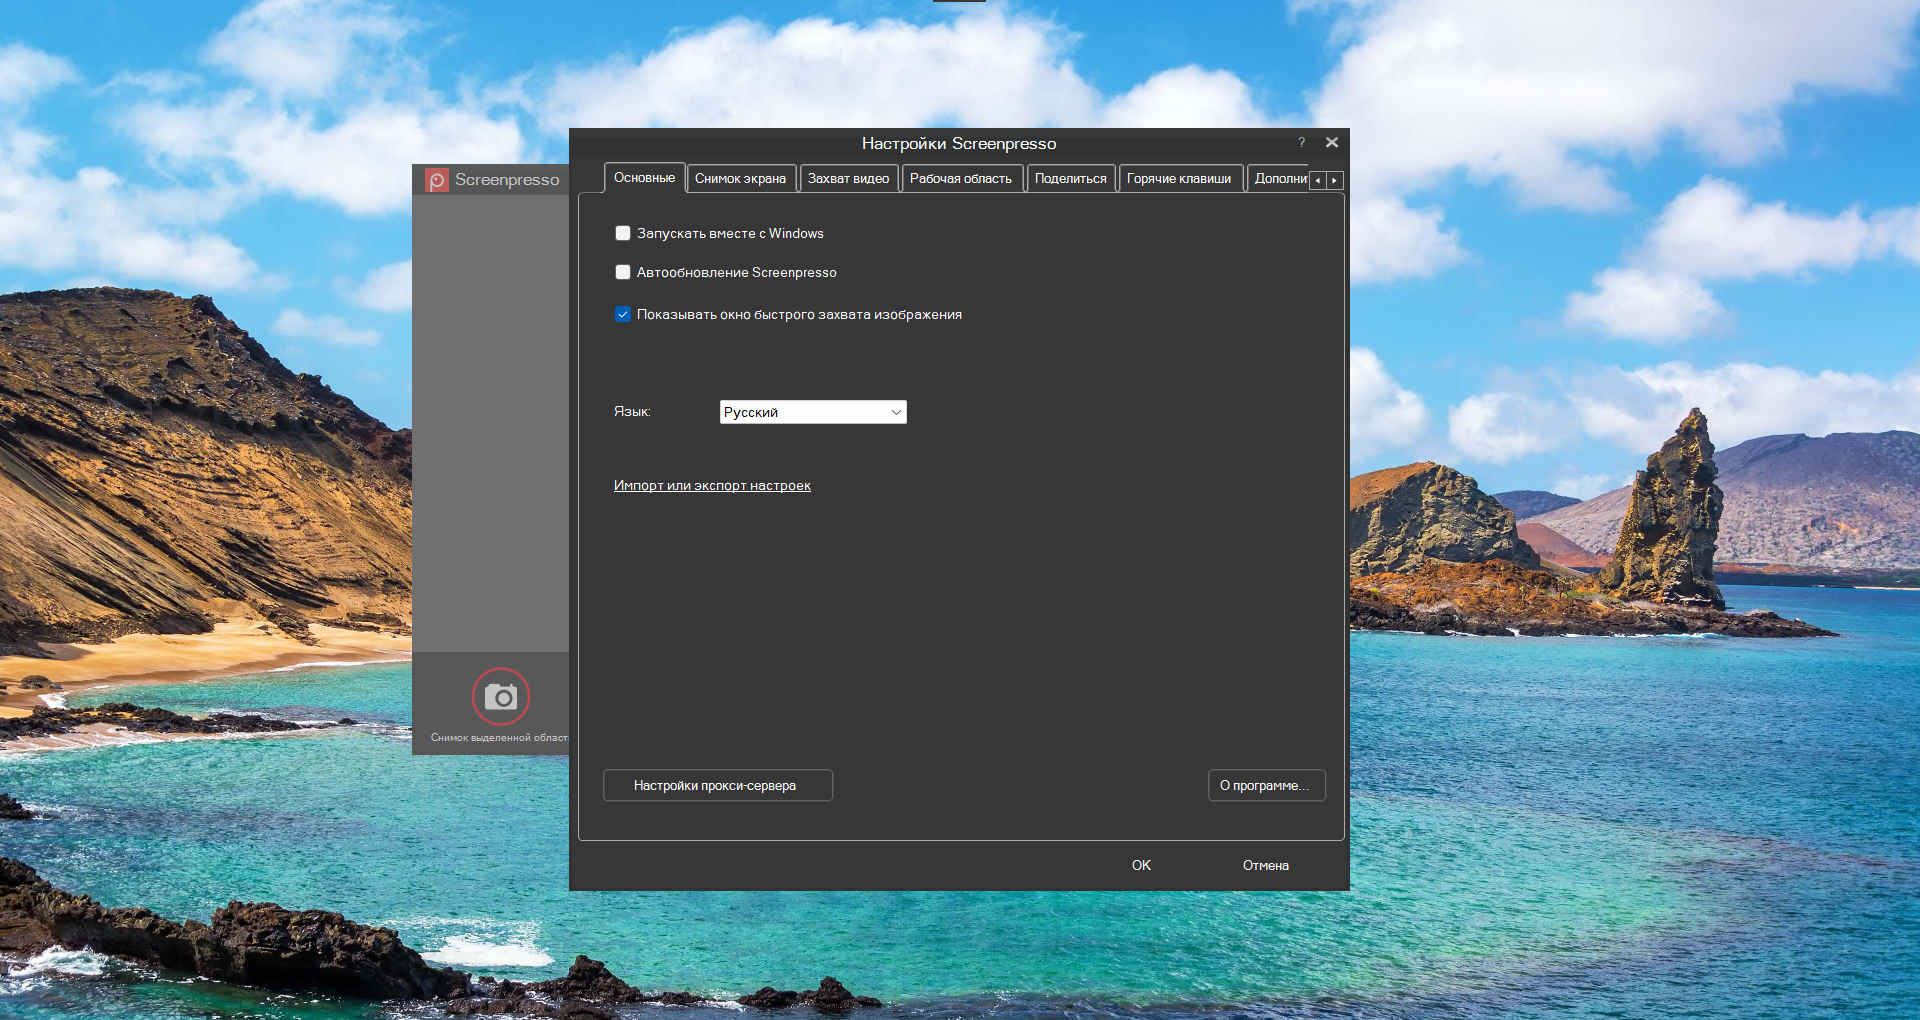Click the Screenpresso logo icon
The height and width of the screenshot is (1020, 1920).
[x=437, y=180]
